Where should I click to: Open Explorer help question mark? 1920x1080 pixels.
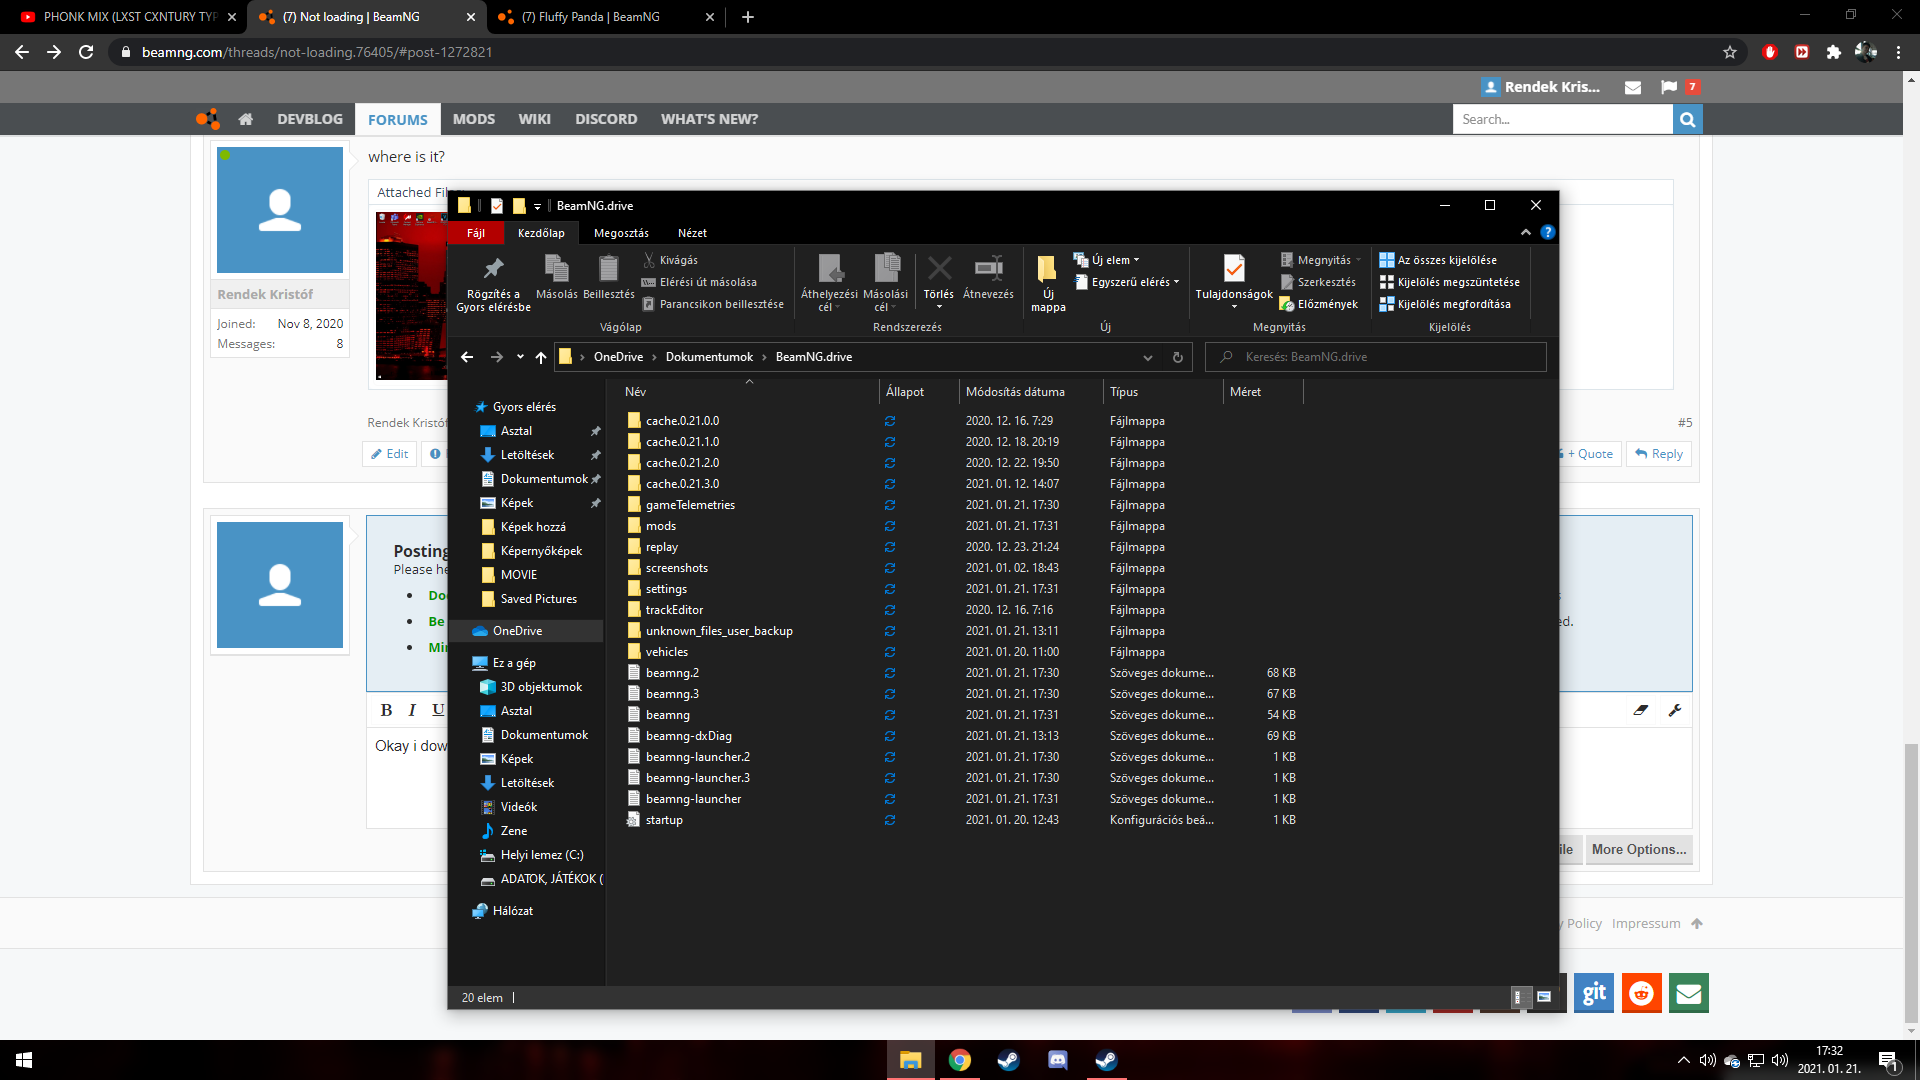1547,232
